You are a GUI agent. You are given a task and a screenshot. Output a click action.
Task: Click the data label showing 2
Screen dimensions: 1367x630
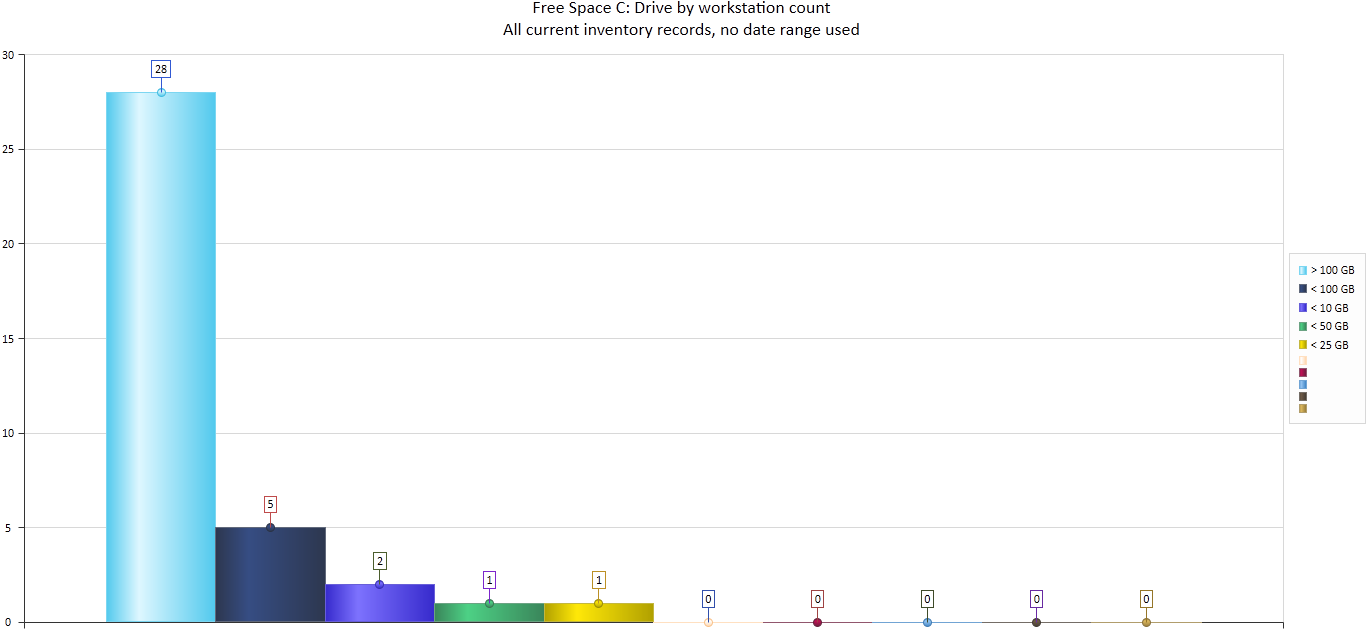point(379,561)
